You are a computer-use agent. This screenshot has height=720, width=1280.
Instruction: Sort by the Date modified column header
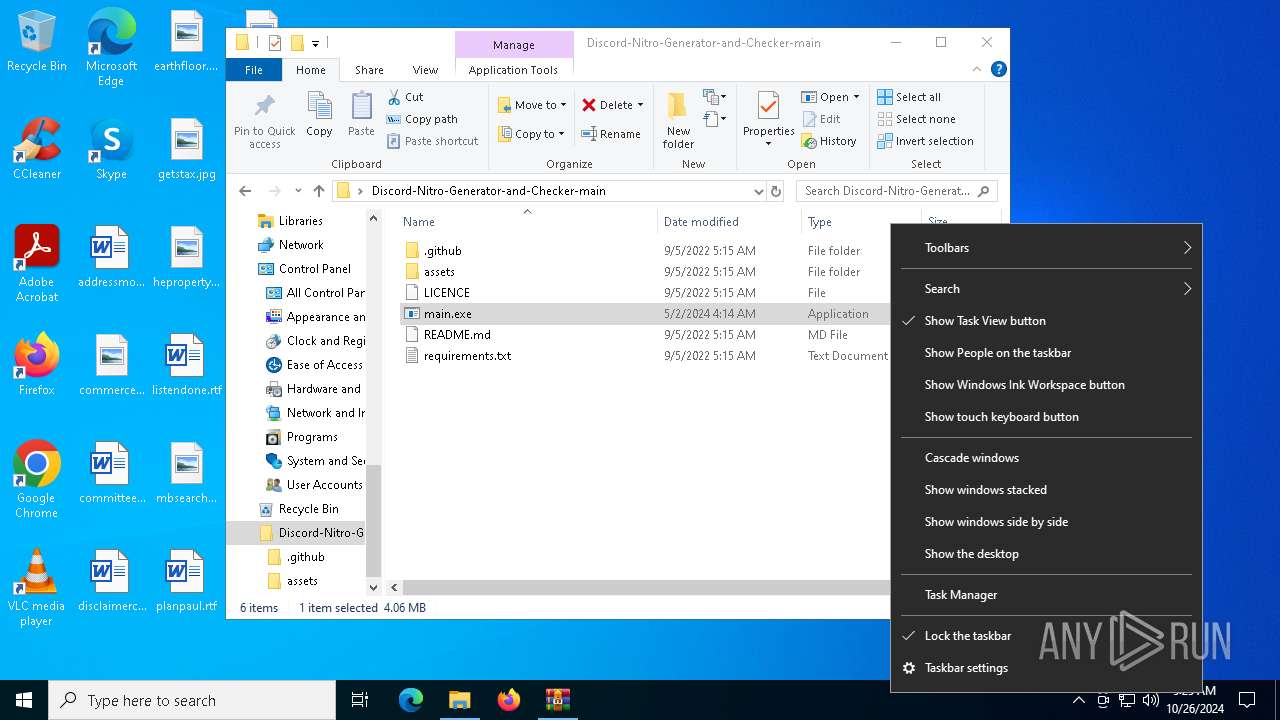coord(729,222)
